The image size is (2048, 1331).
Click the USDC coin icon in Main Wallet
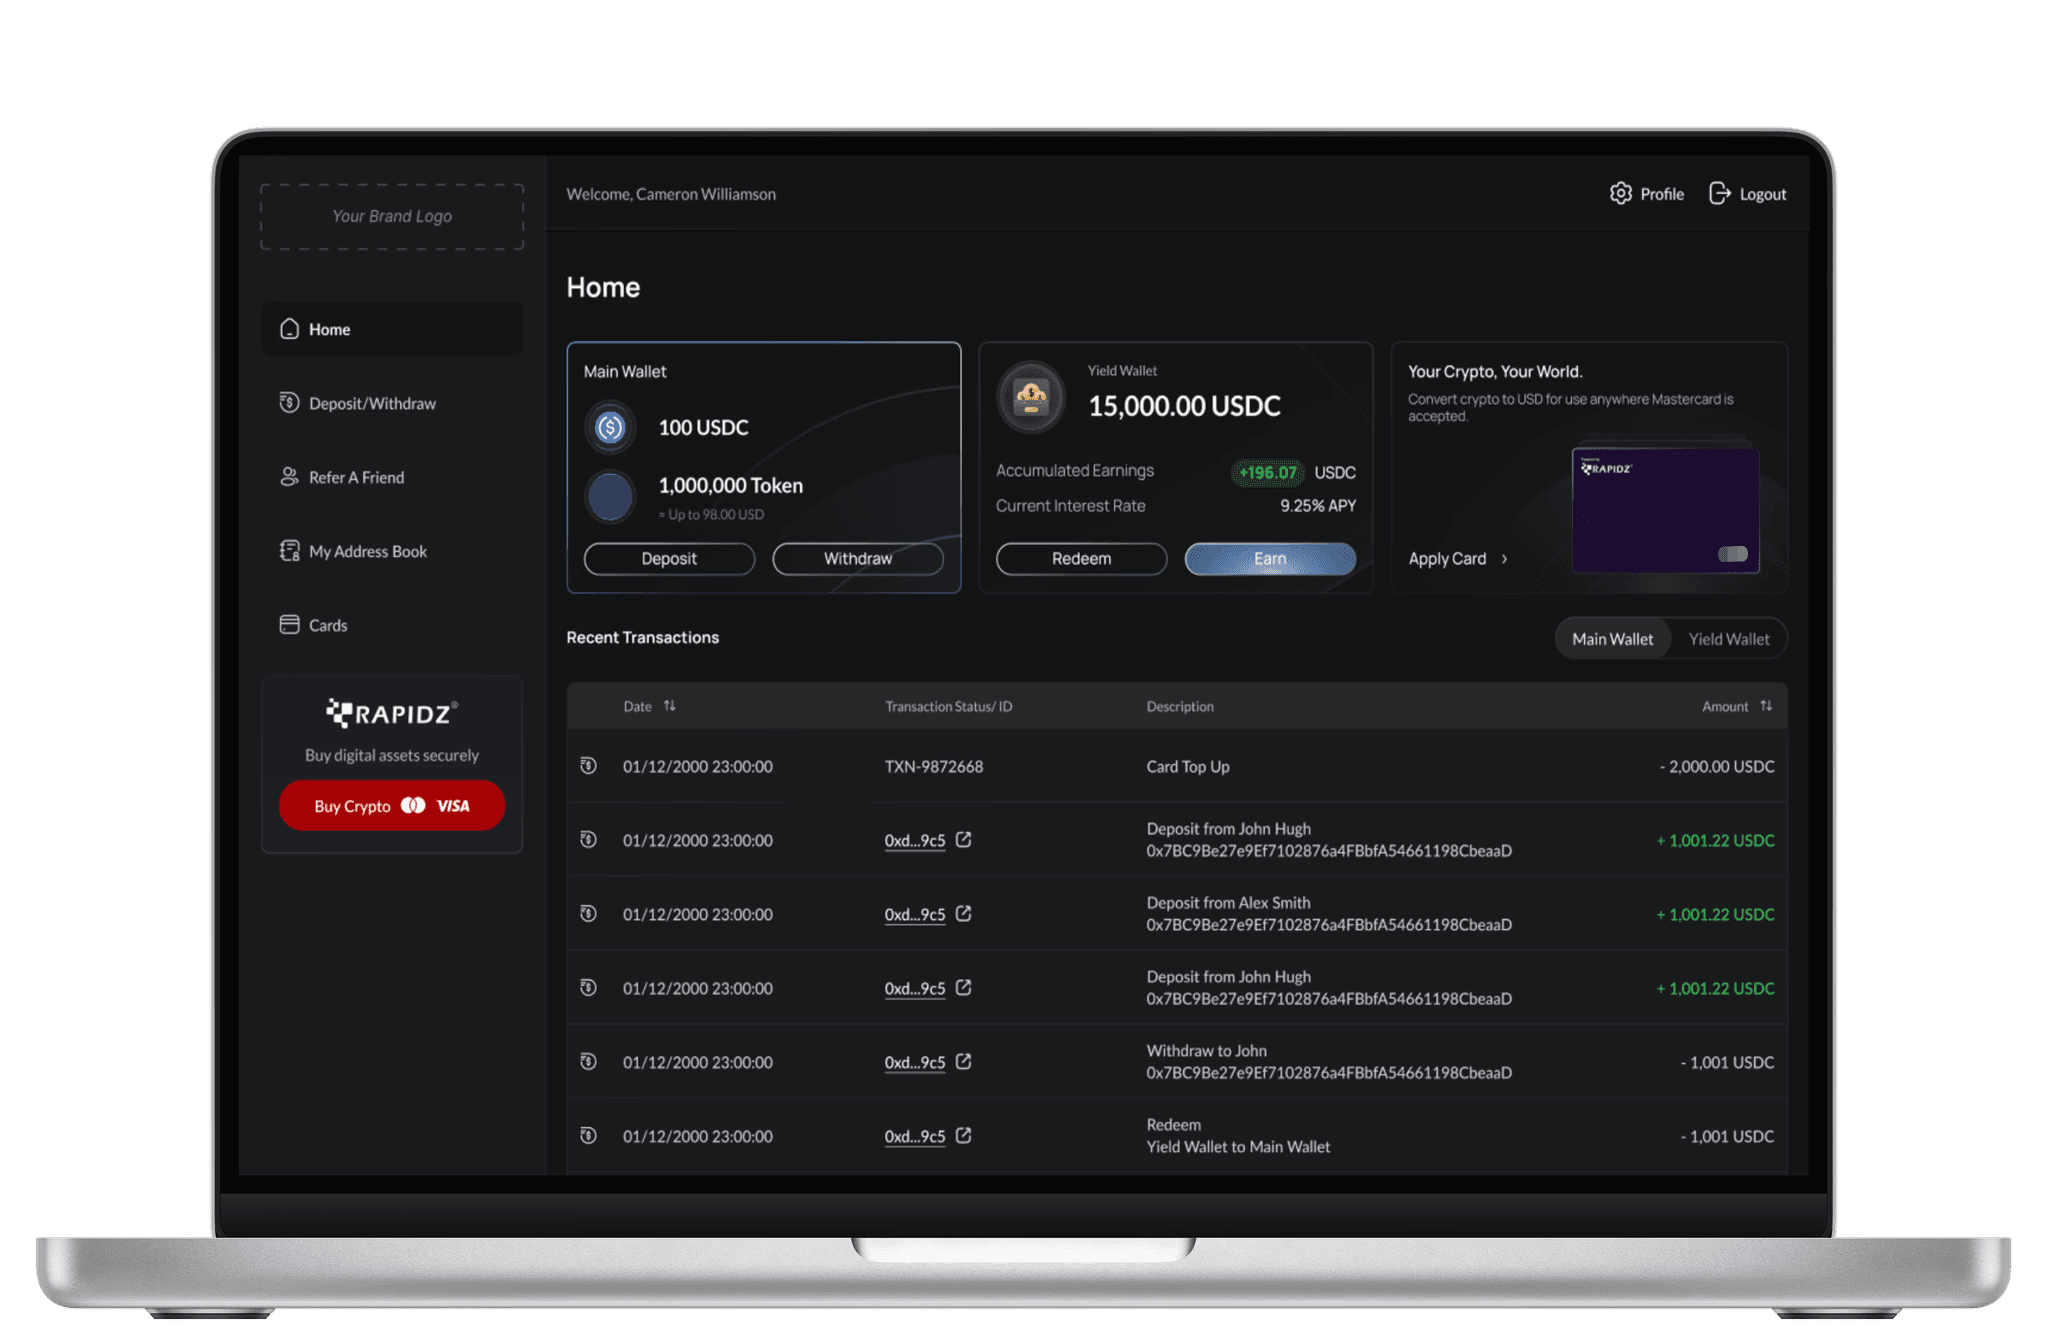(610, 428)
